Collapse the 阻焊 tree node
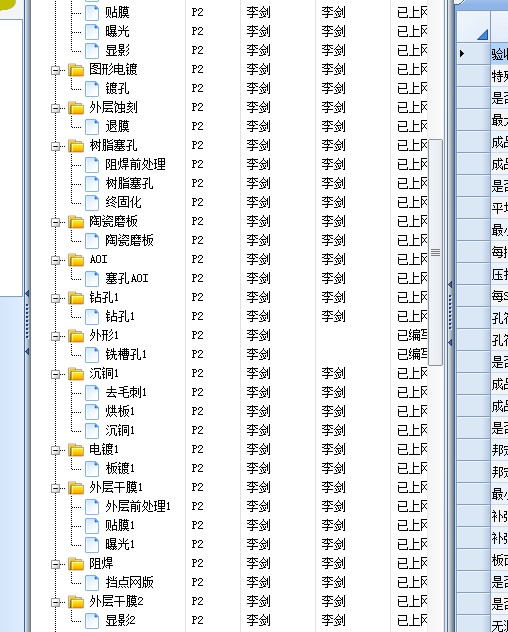The height and width of the screenshot is (632, 508). 55,564
